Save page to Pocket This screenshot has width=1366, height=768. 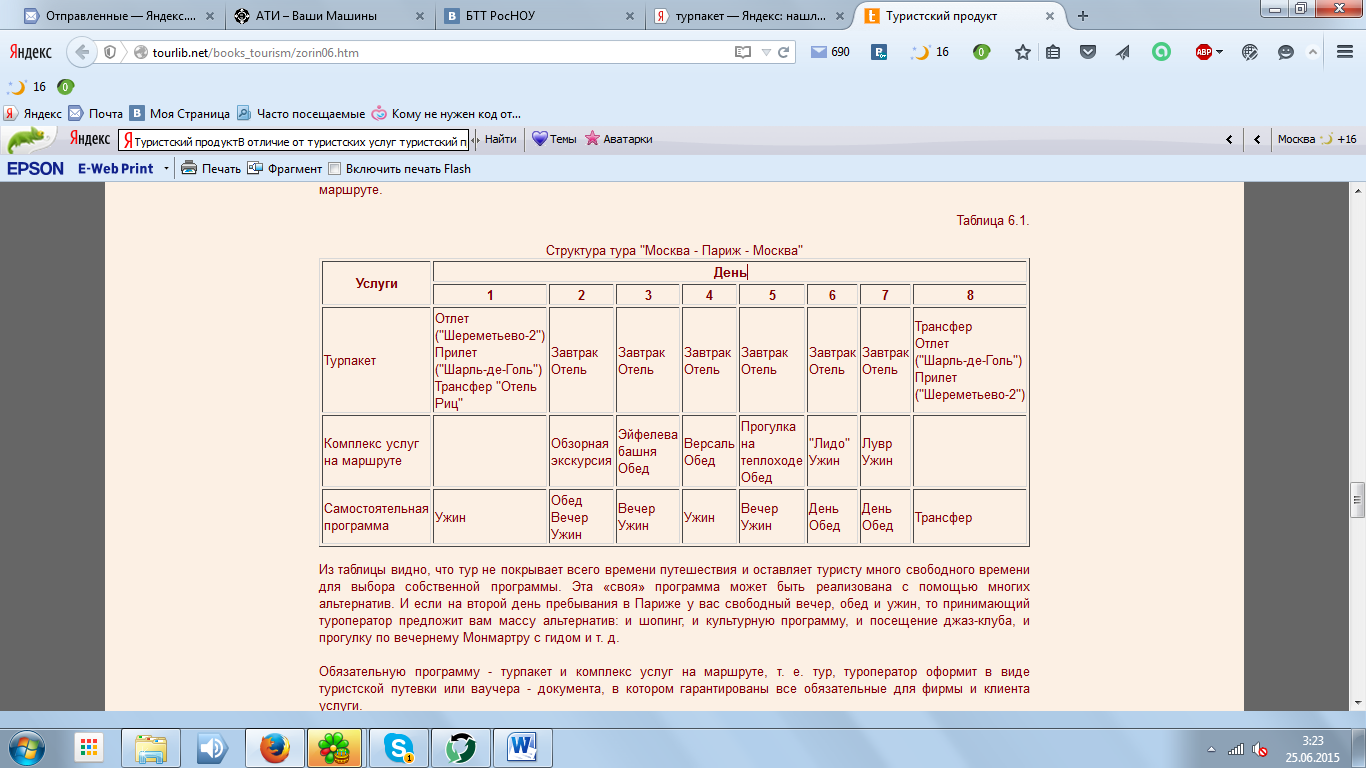[x=1088, y=52]
